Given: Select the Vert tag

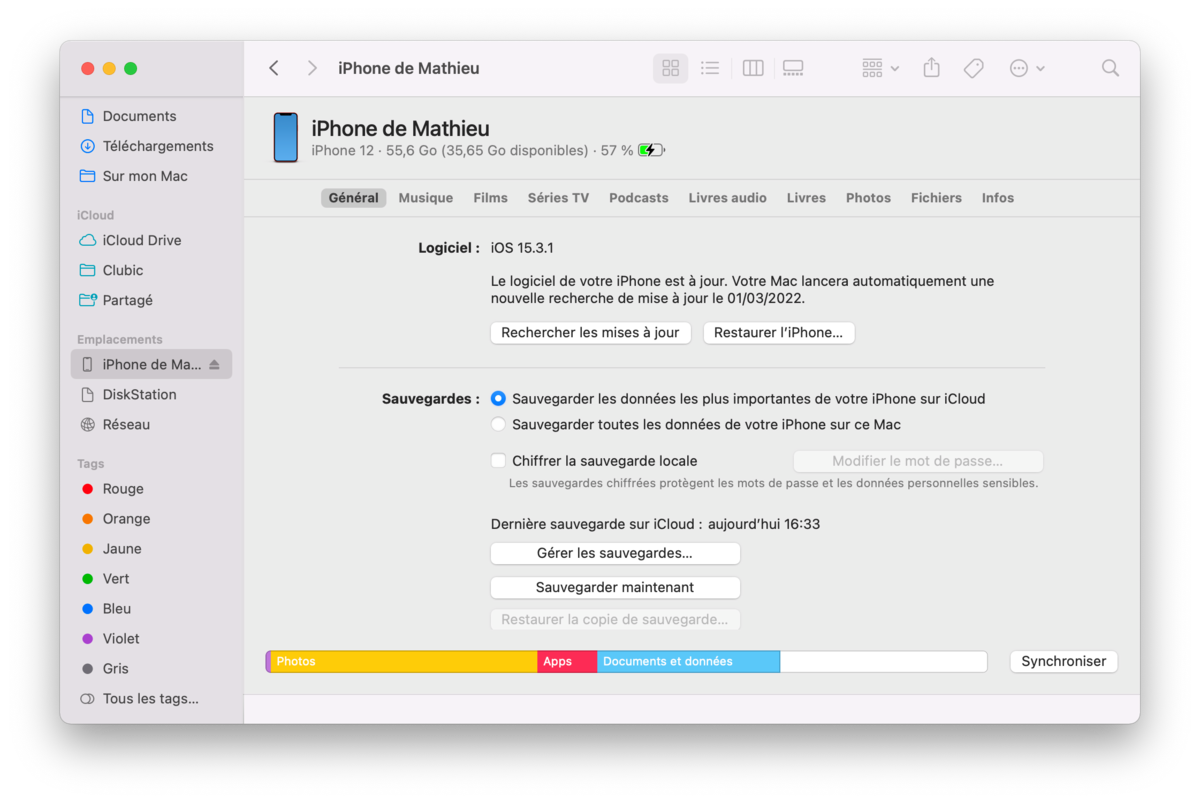Looking at the screenshot, I should [x=116, y=579].
